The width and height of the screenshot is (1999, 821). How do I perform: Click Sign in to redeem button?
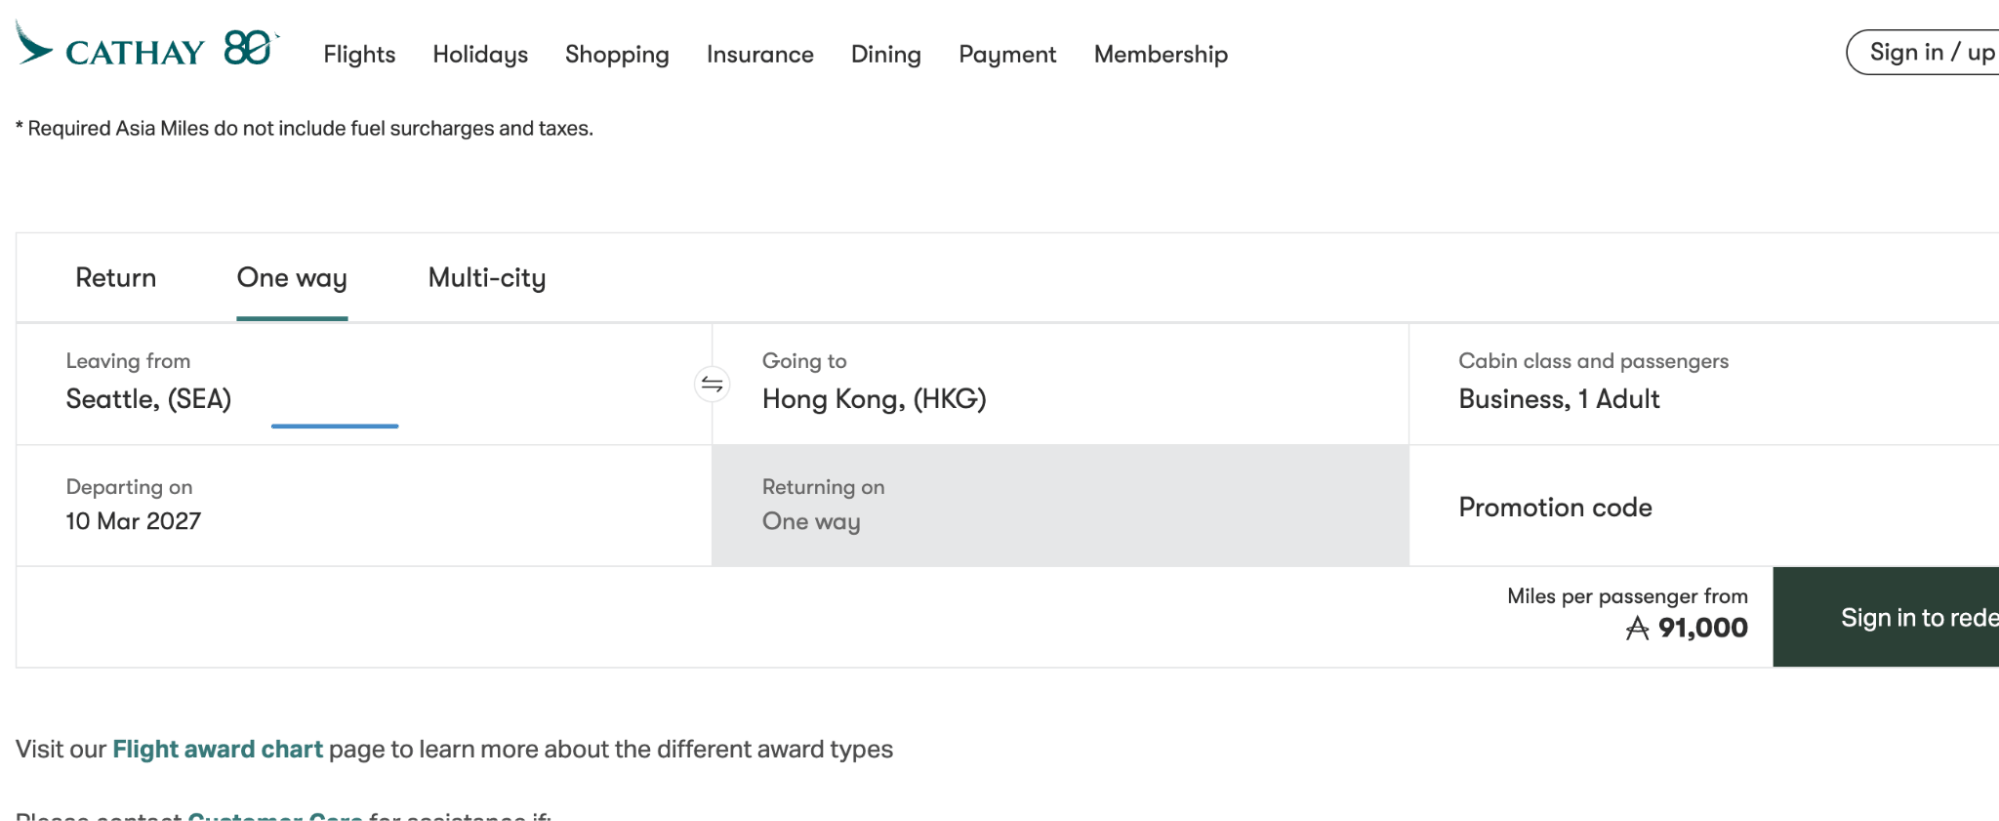pyautogui.click(x=1886, y=617)
